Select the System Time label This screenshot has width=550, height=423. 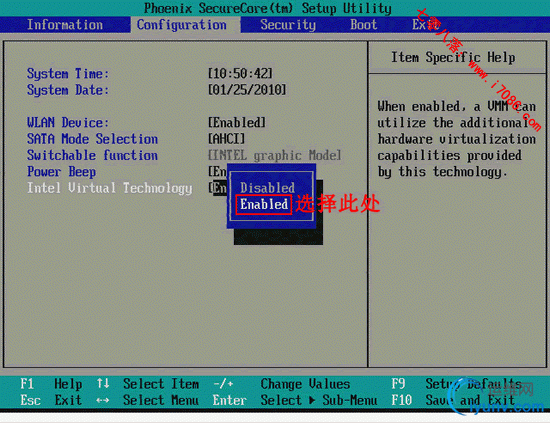coord(68,74)
